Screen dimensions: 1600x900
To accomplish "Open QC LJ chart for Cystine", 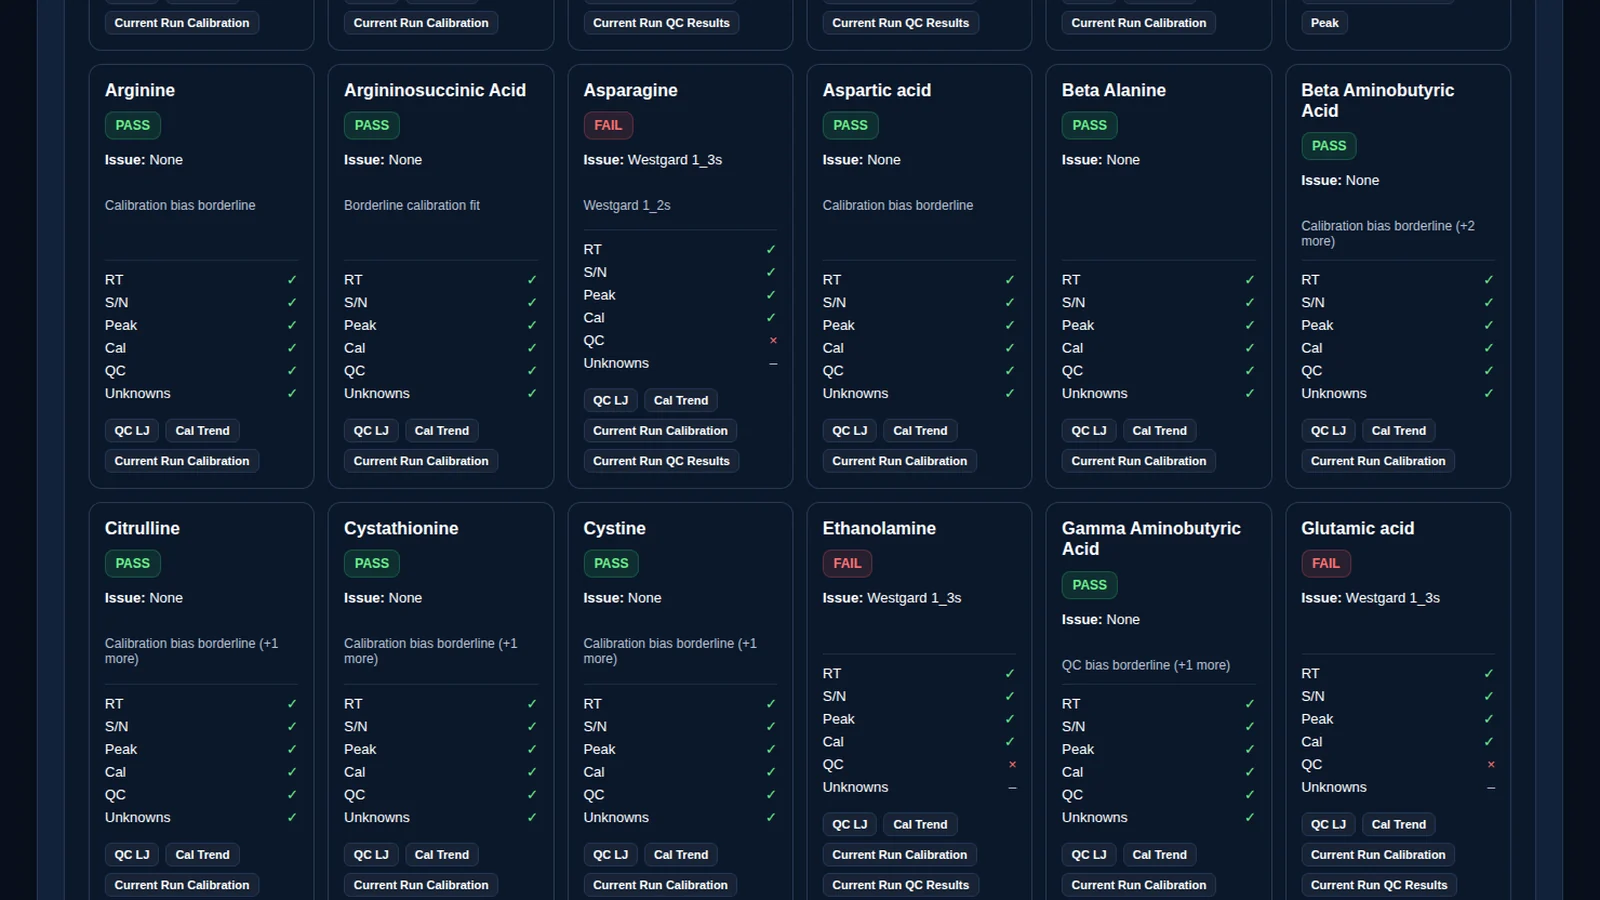I will (610, 855).
